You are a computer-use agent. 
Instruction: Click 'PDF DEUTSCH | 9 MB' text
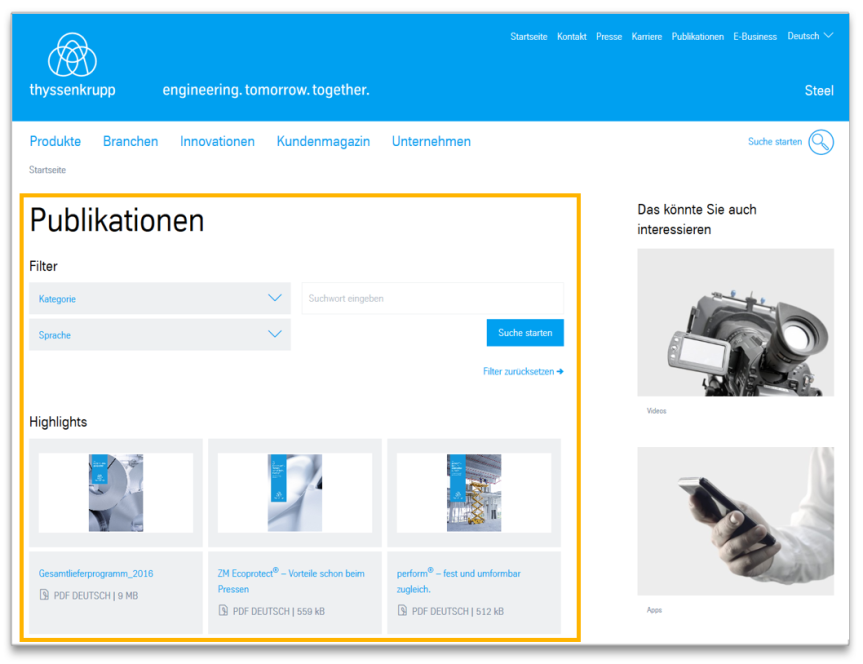pos(96,595)
